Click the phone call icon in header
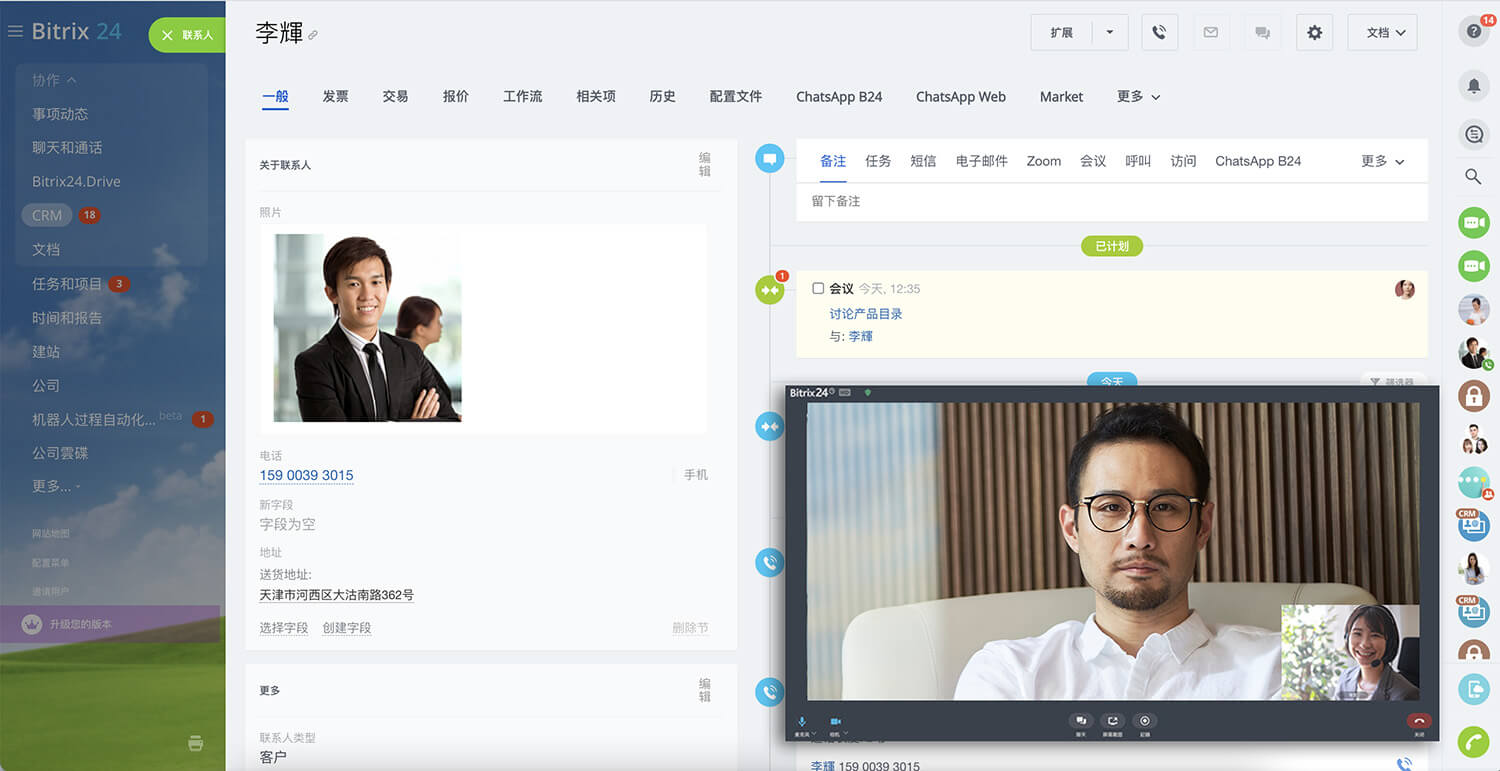 [x=1159, y=32]
